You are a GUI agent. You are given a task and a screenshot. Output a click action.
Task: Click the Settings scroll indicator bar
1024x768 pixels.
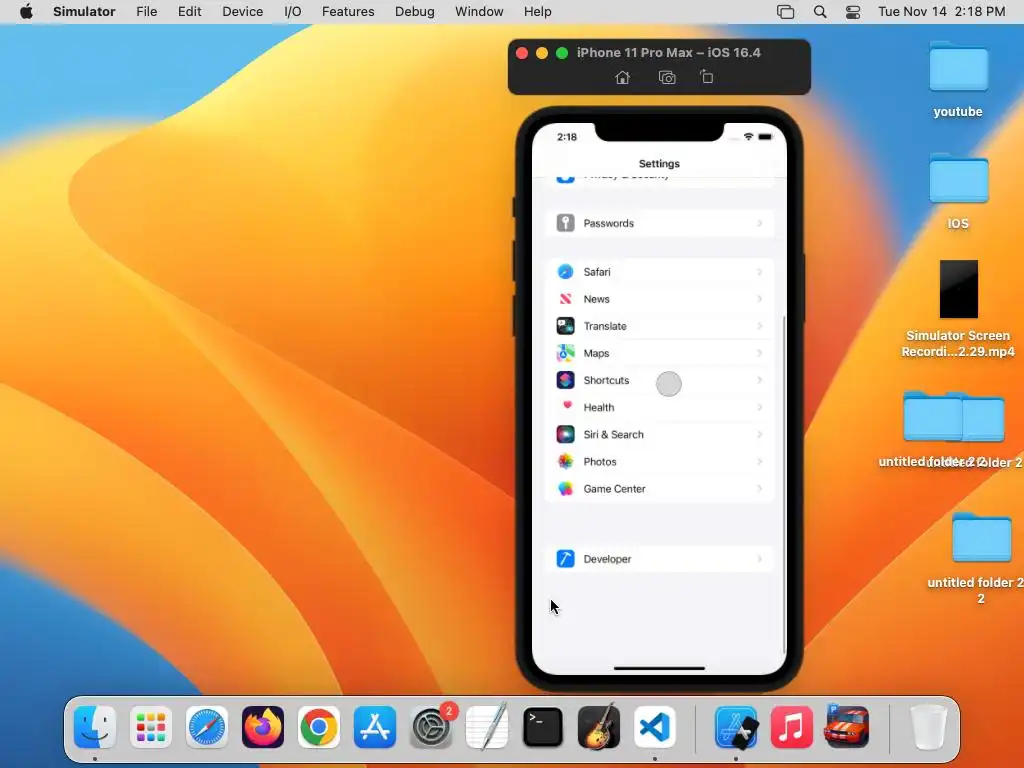tap(784, 485)
